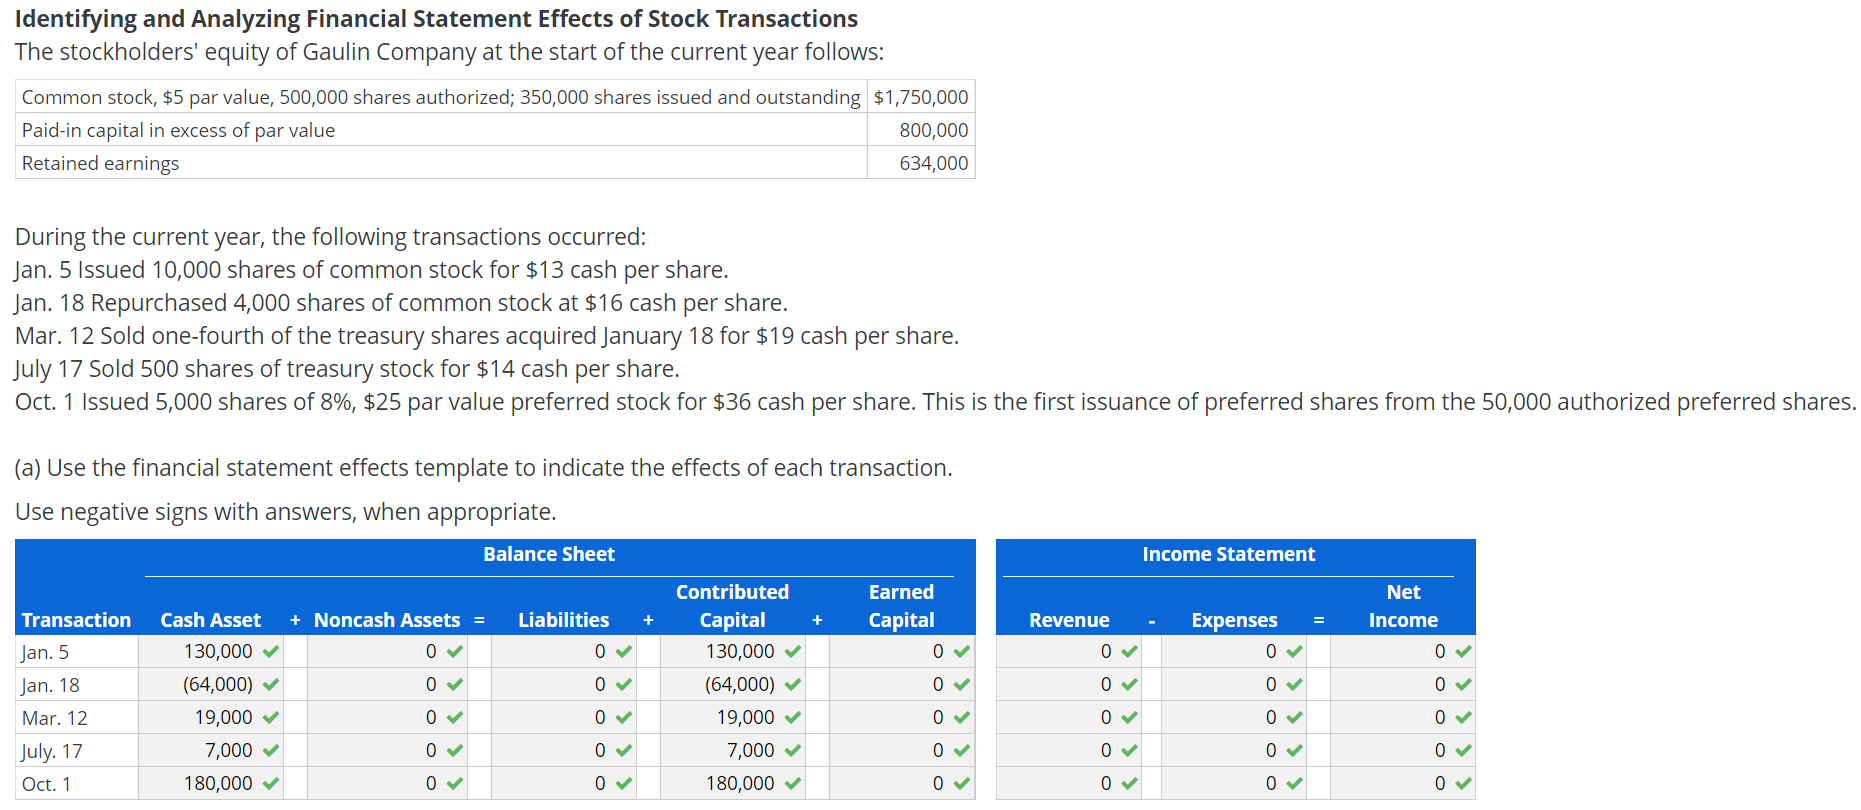The height and width of the screenshot is (810, 1861).
Task: Click the Jan. 18 Noncash Assets field
Action: (387, 684)
